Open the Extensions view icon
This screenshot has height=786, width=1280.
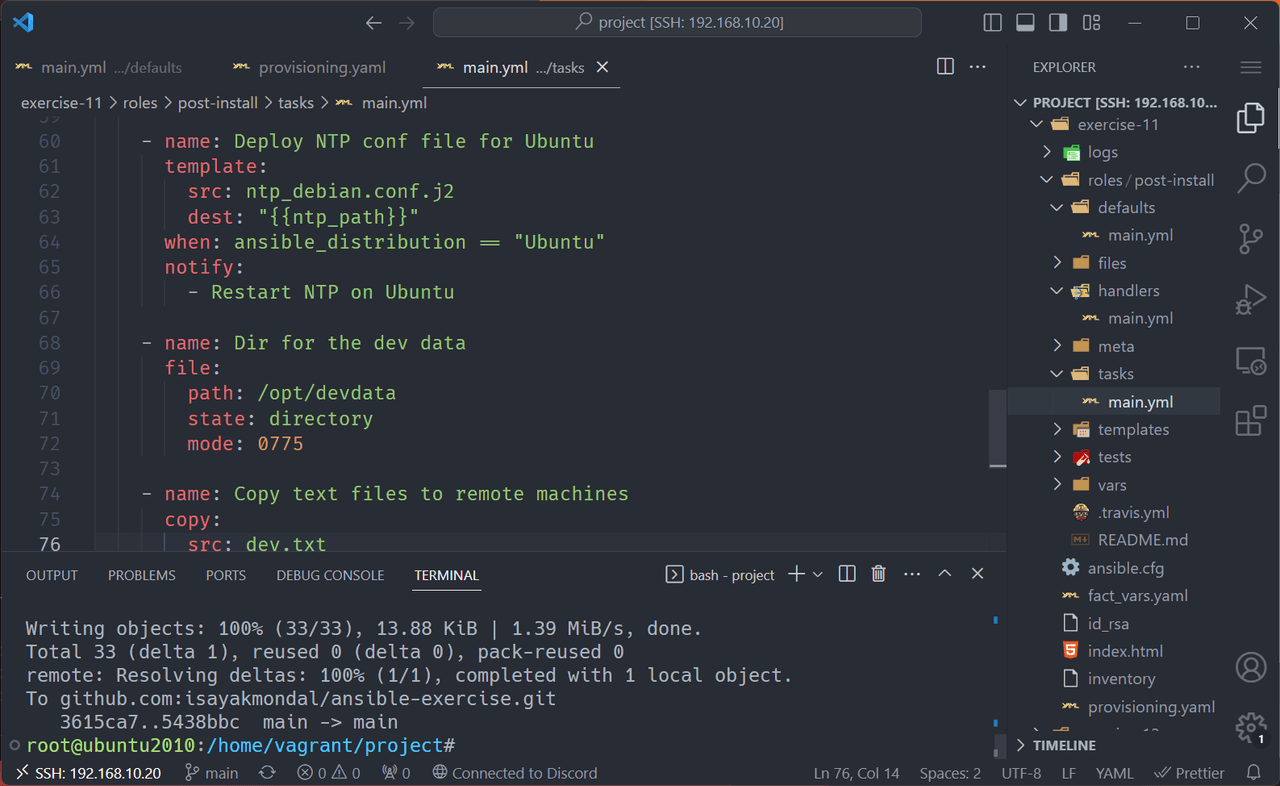click(x=1251, y=421)
